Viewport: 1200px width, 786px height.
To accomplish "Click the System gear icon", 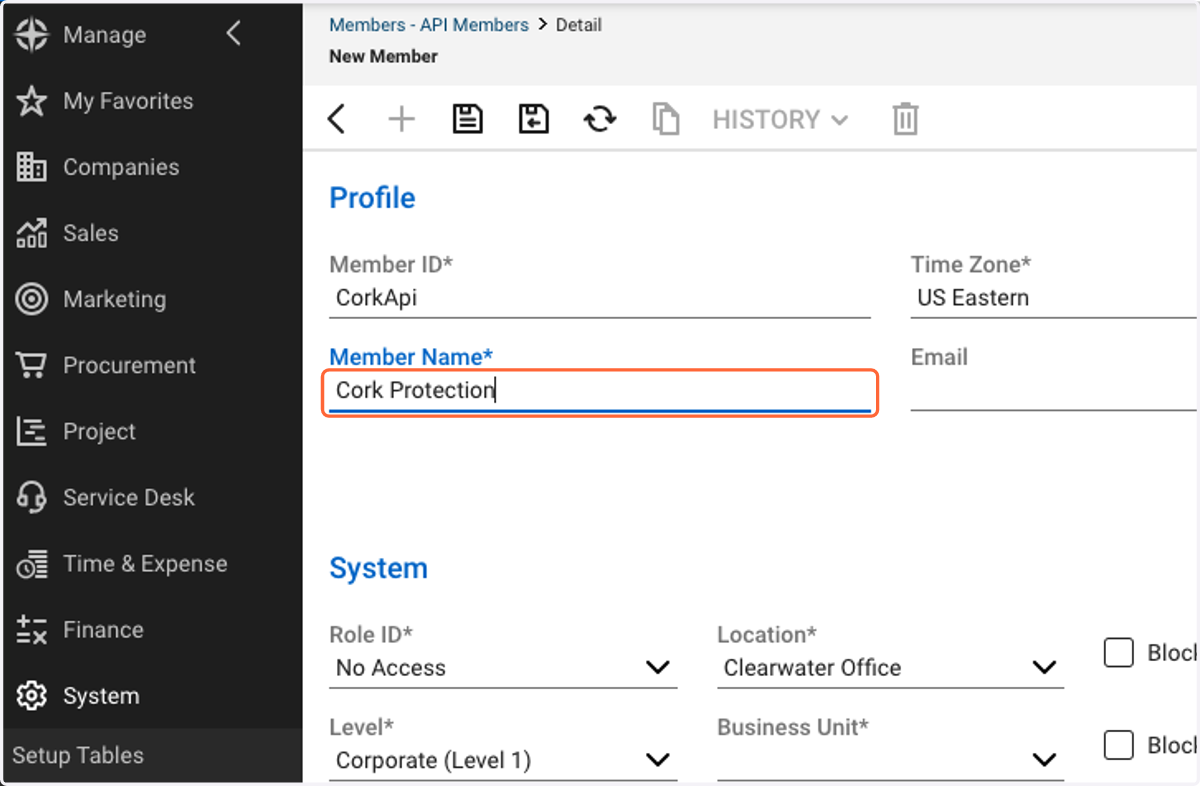I will pos(32,696).
